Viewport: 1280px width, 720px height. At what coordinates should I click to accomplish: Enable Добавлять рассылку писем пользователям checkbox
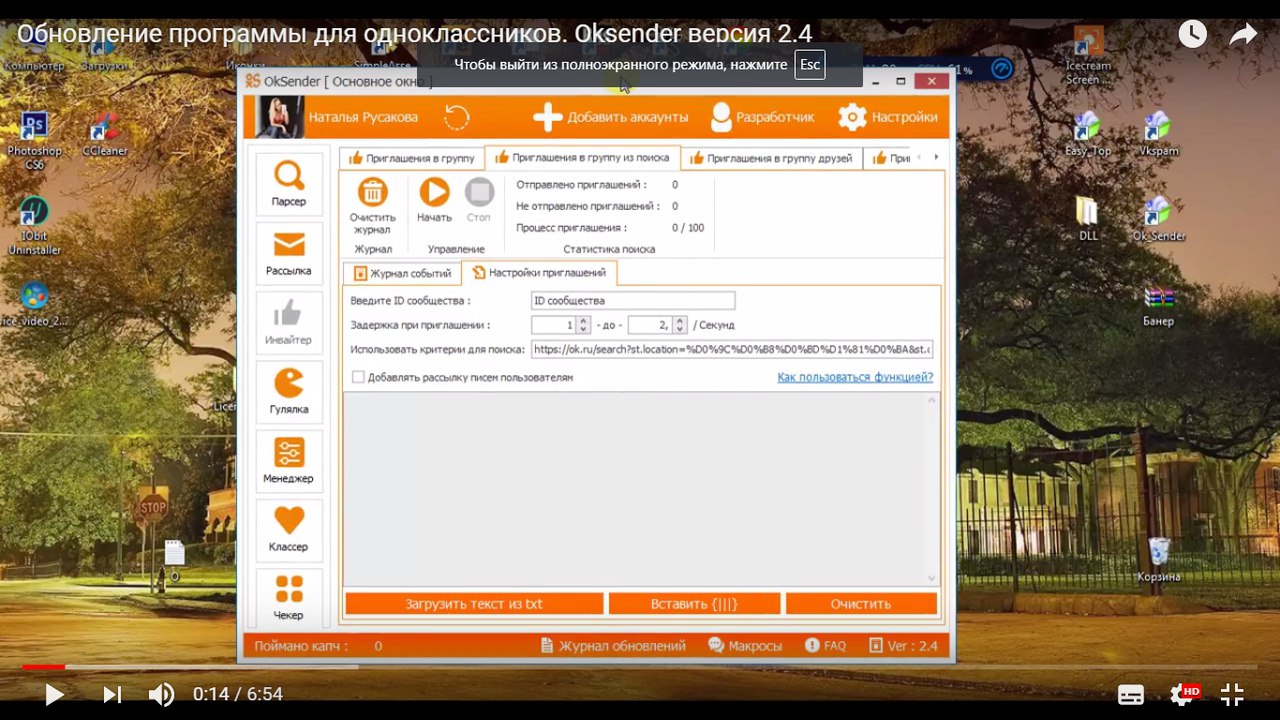point(358,377)
